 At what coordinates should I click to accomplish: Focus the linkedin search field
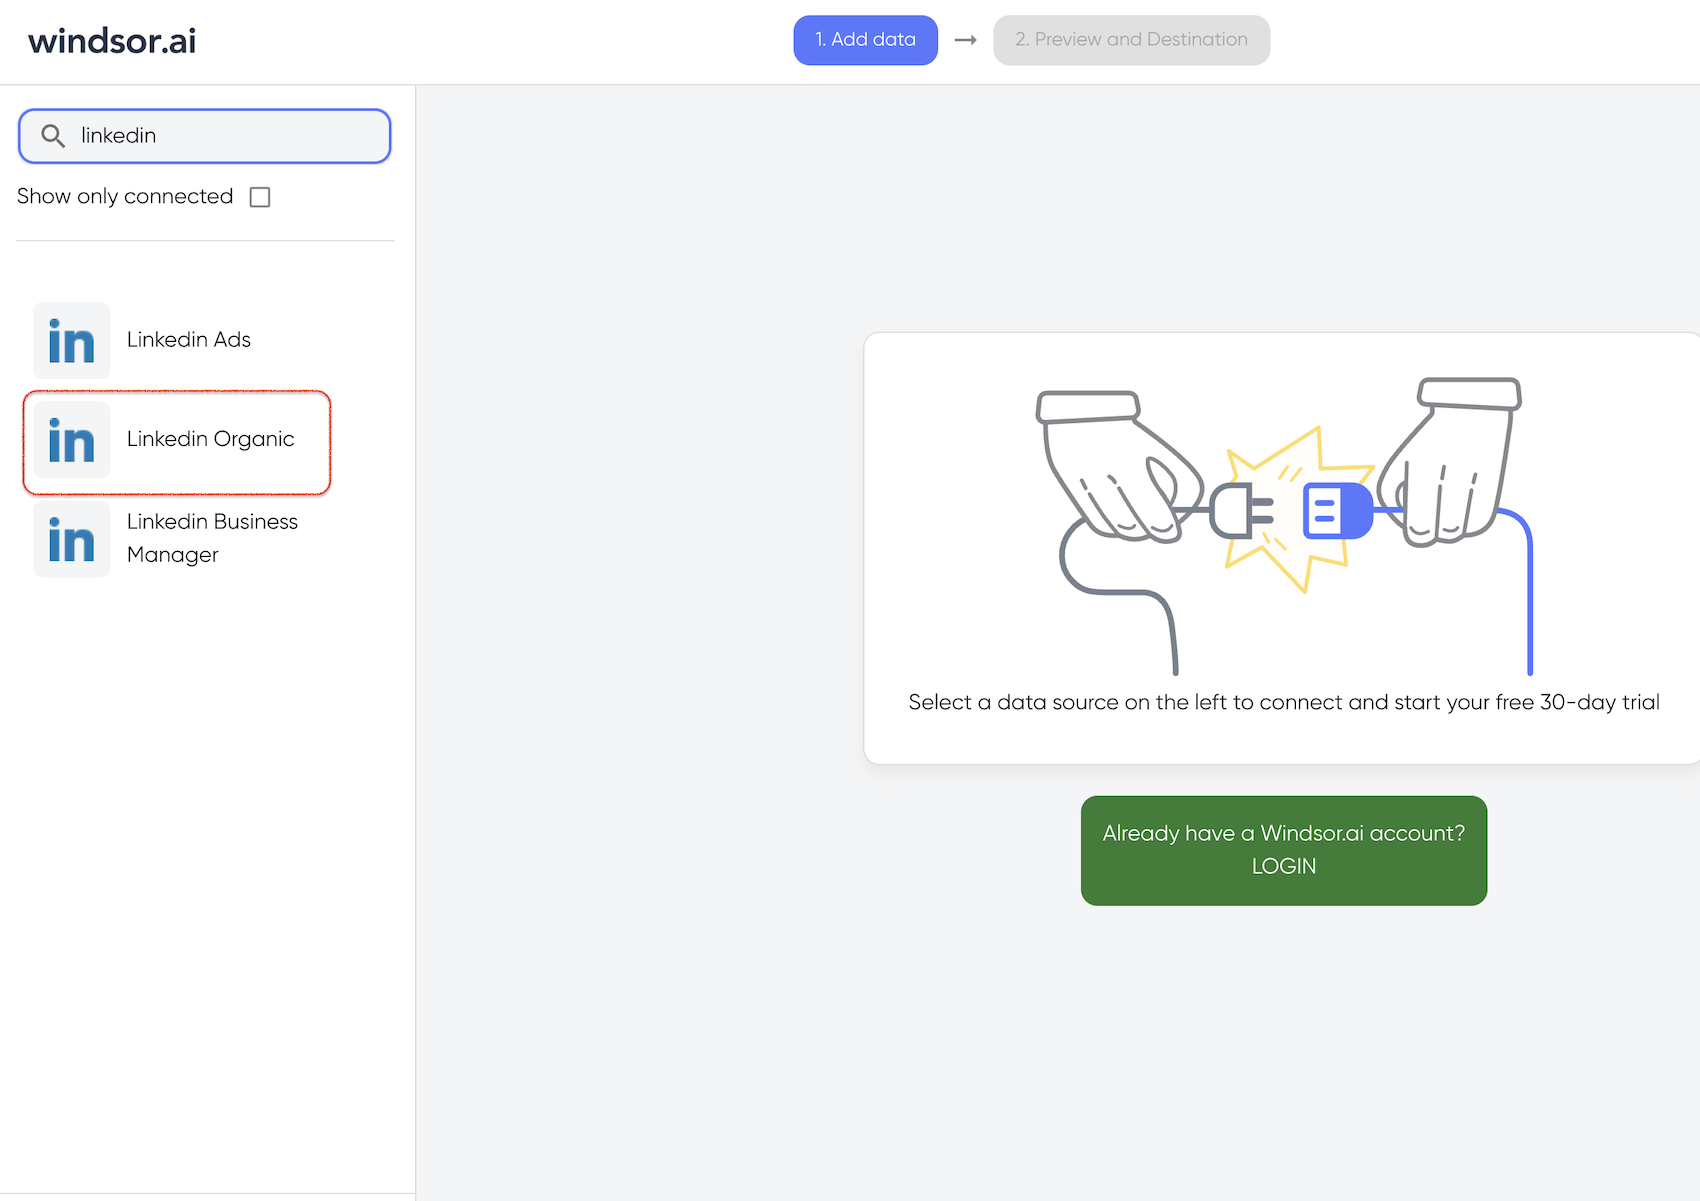point(205,136)
